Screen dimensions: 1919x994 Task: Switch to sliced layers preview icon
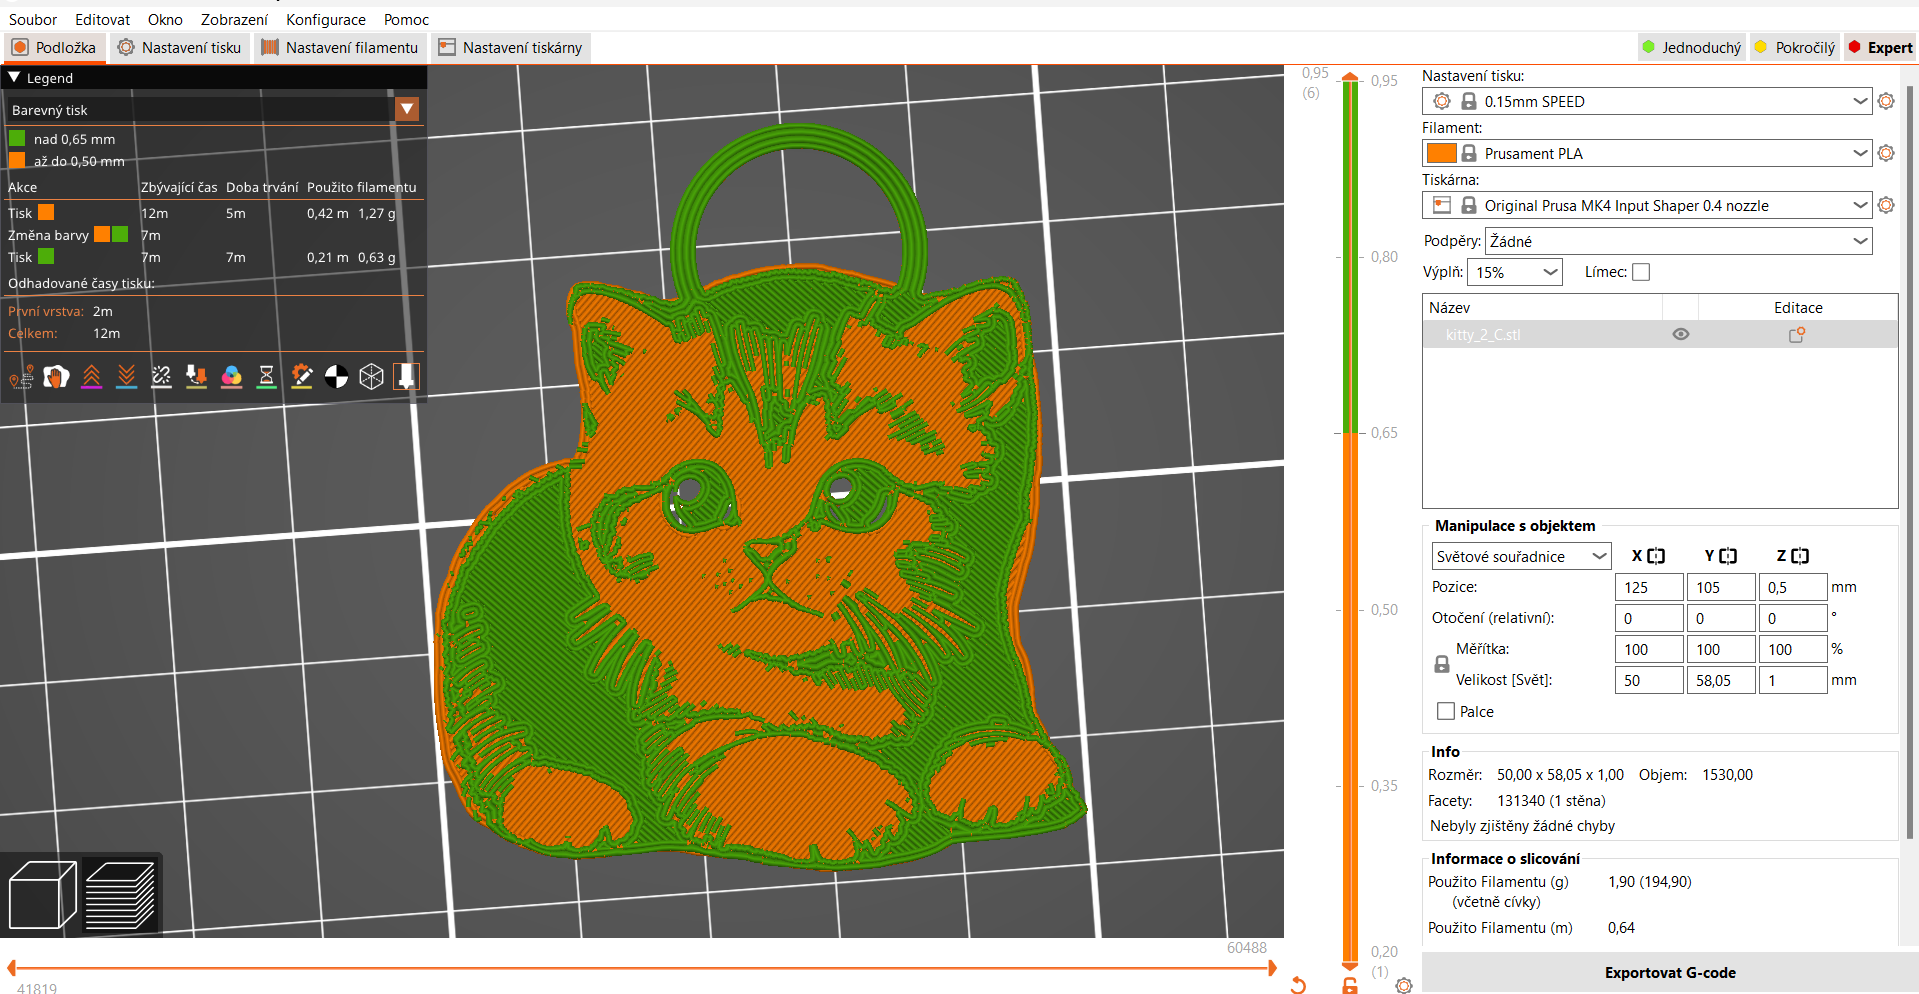tap(120, 895)
